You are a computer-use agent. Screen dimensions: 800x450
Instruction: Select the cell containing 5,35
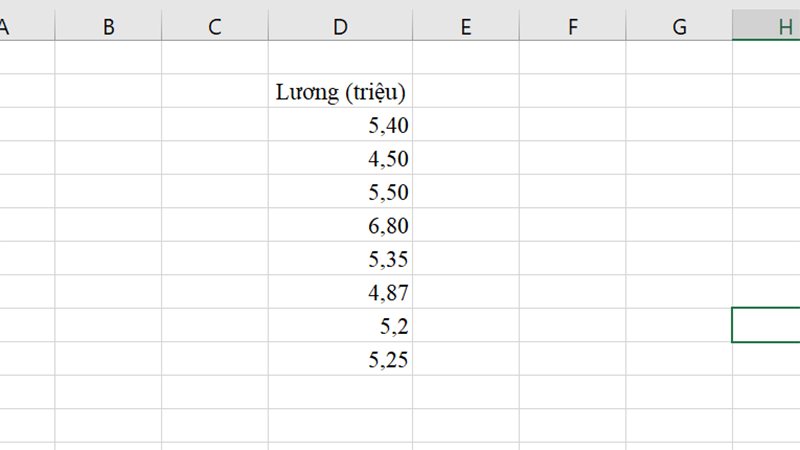(x=340, y=259)
